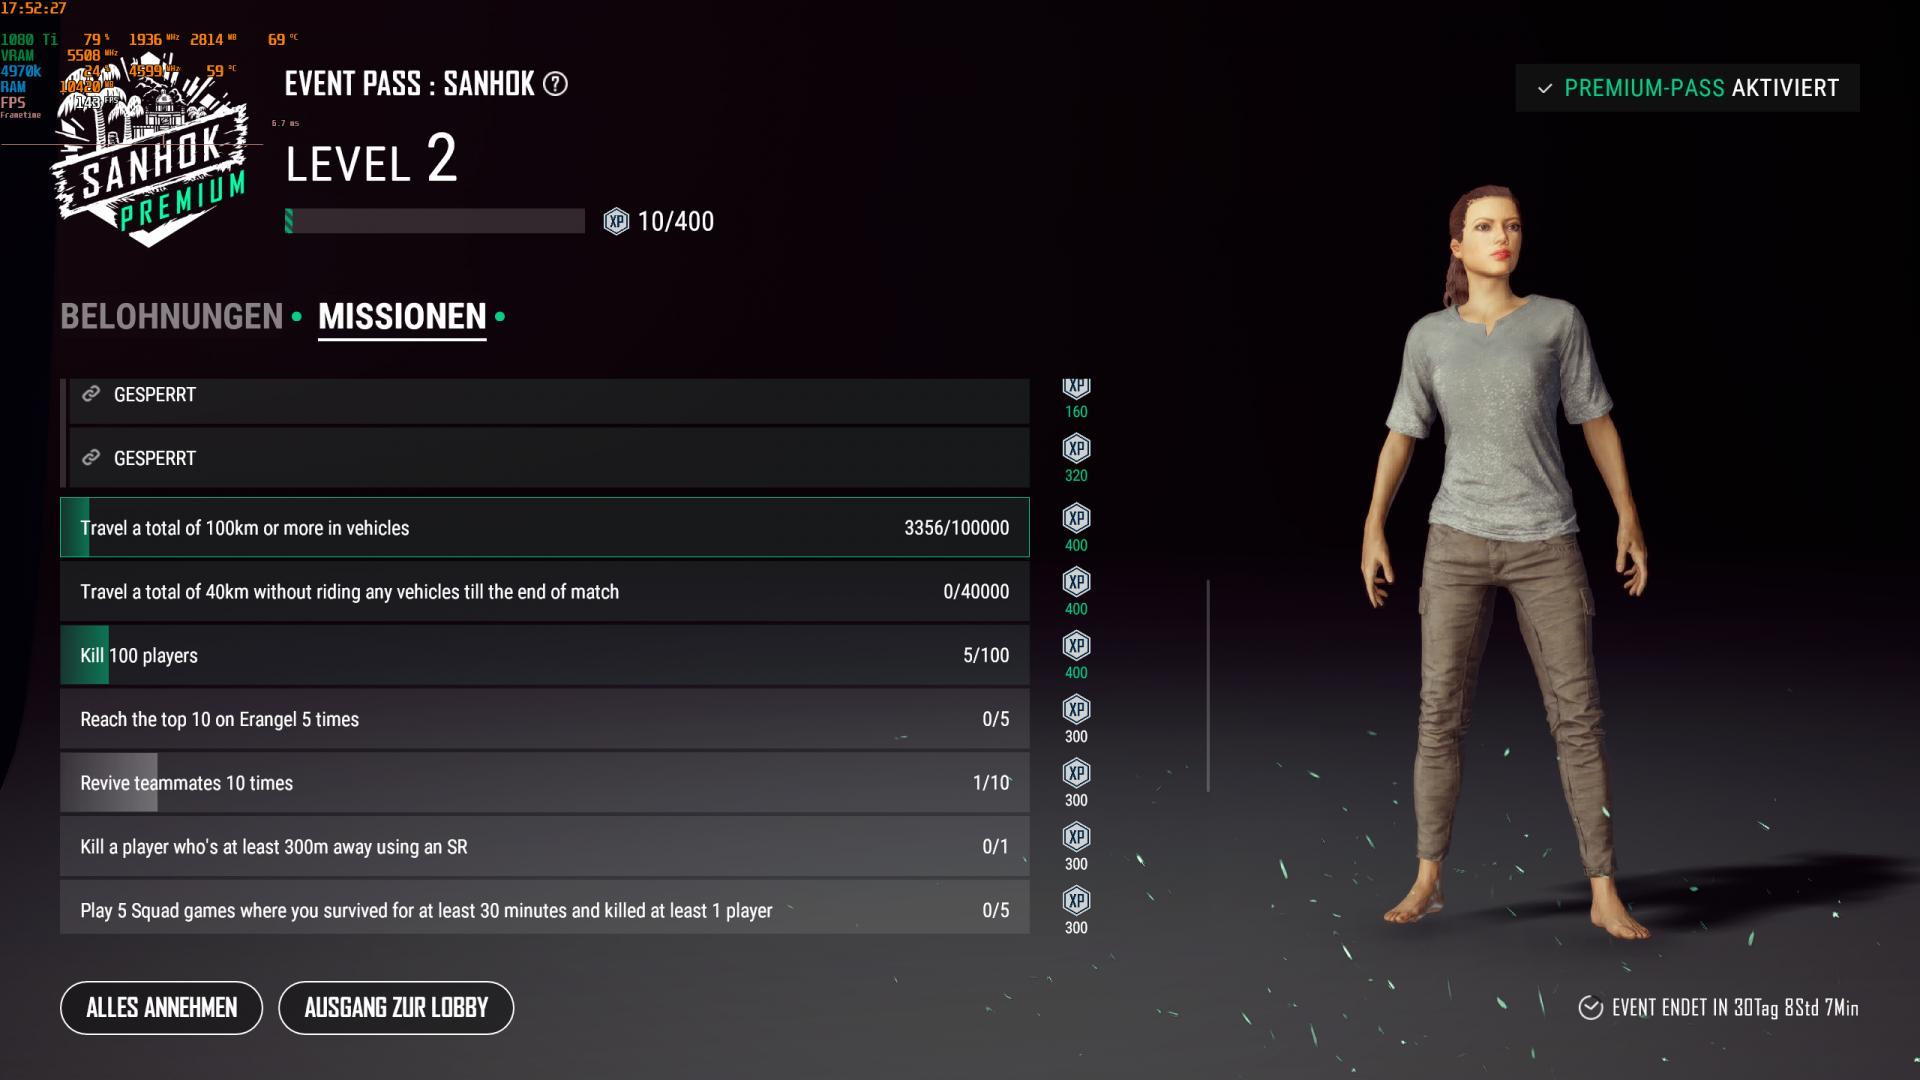1920x1080 pixels.
Task: Select Play 5 Squad games mission row
Action: coord(545,910)
